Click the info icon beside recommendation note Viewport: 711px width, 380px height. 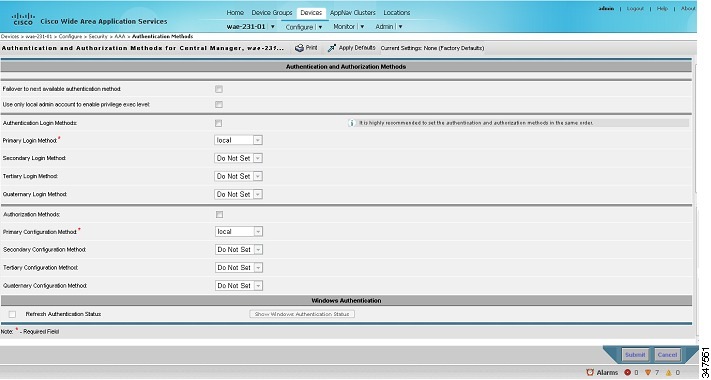click(x=351, y=123)
